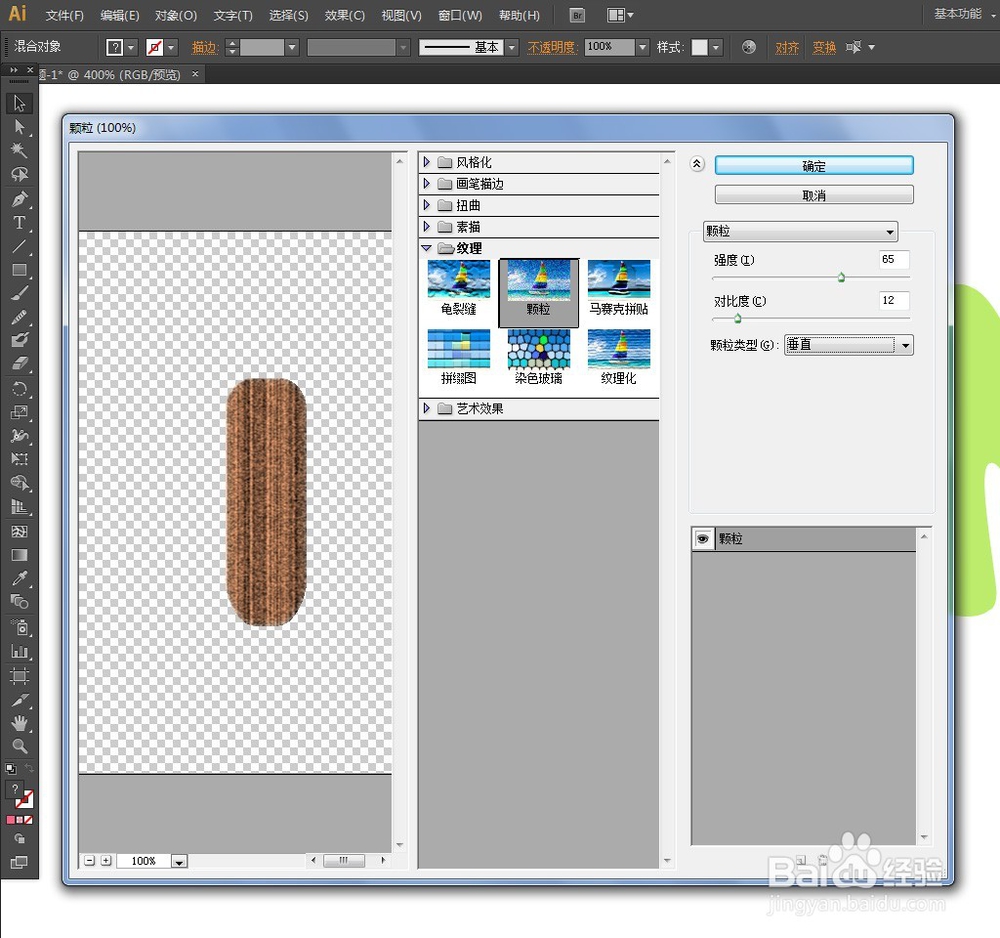Open the arrange documents dropdown
Viewport: 1000px width, 938px height.
620,15
